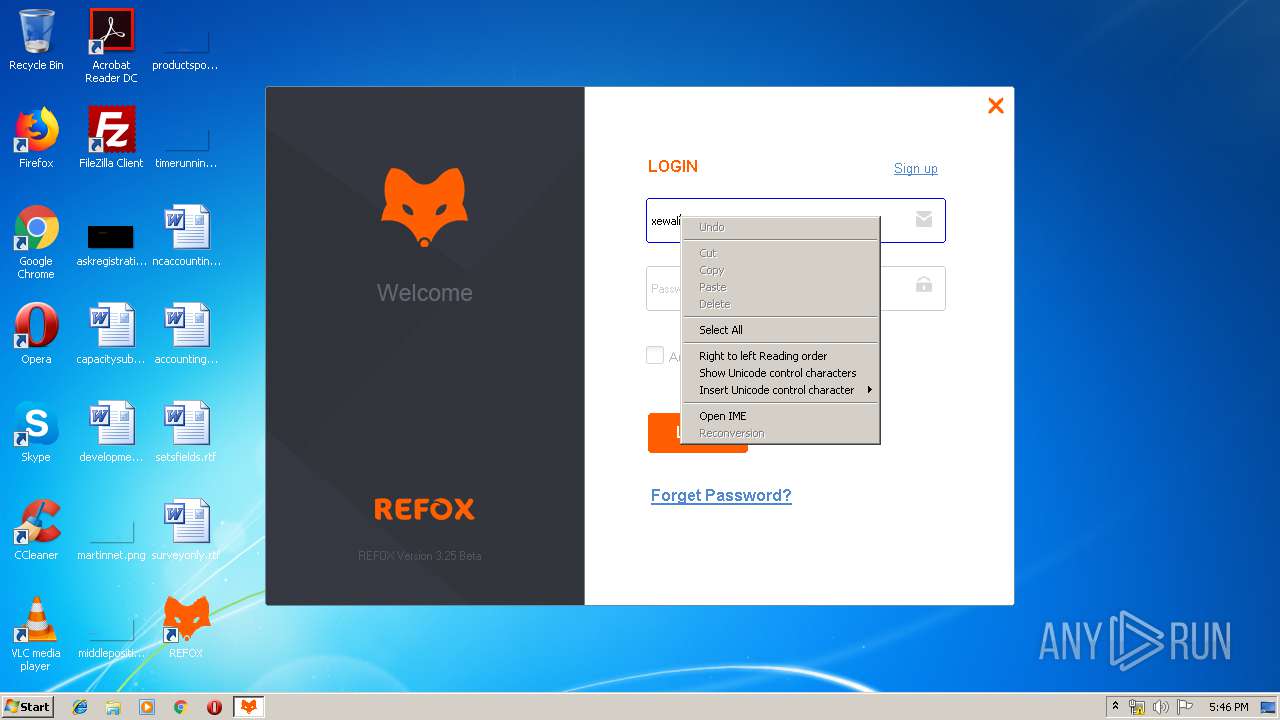
Task: Click the taskbar clock showing 5:46 PM
Action: point(1228,707)
